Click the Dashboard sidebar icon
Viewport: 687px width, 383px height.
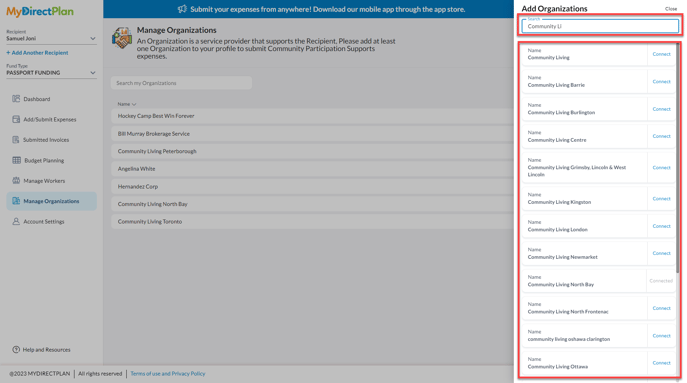pyautogui.click(x=16, y=99)
